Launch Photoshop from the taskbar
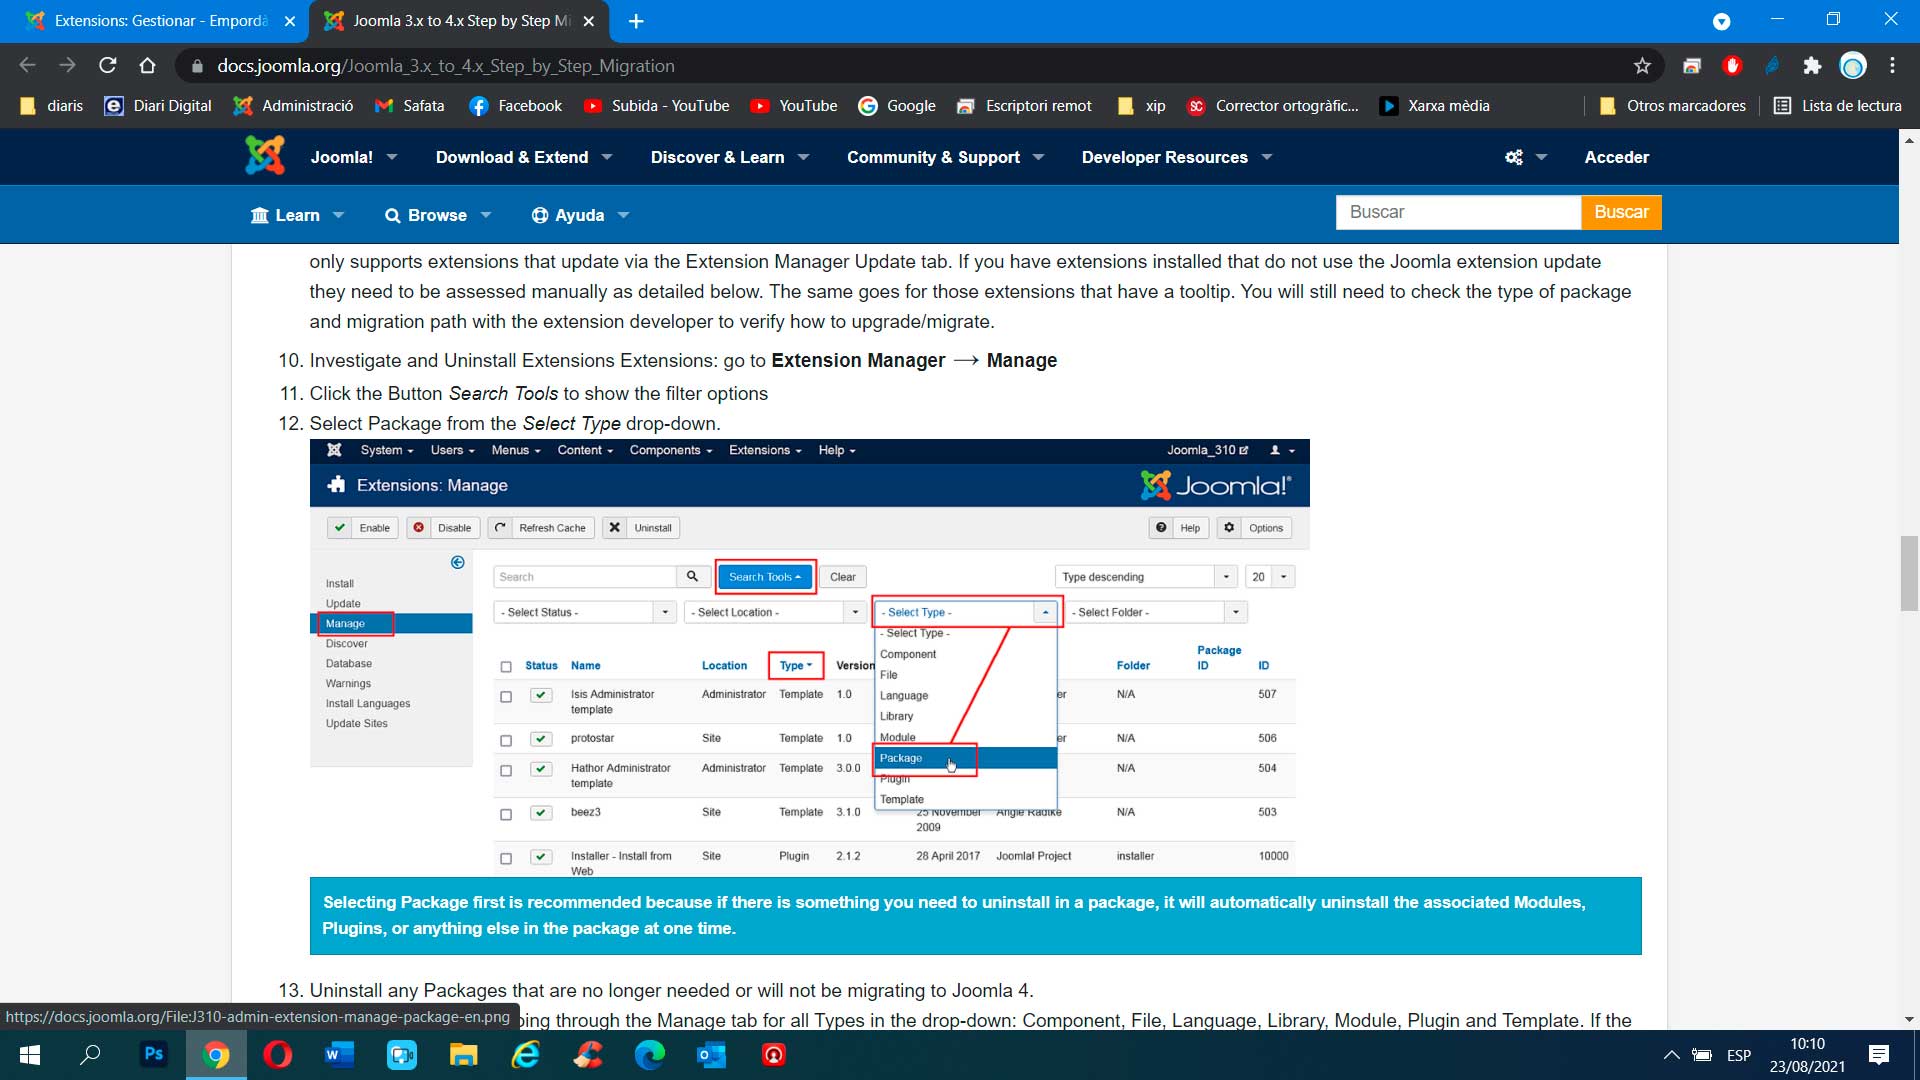The height and width of the screenshot is (1080, 1920). click(154, 1055)
